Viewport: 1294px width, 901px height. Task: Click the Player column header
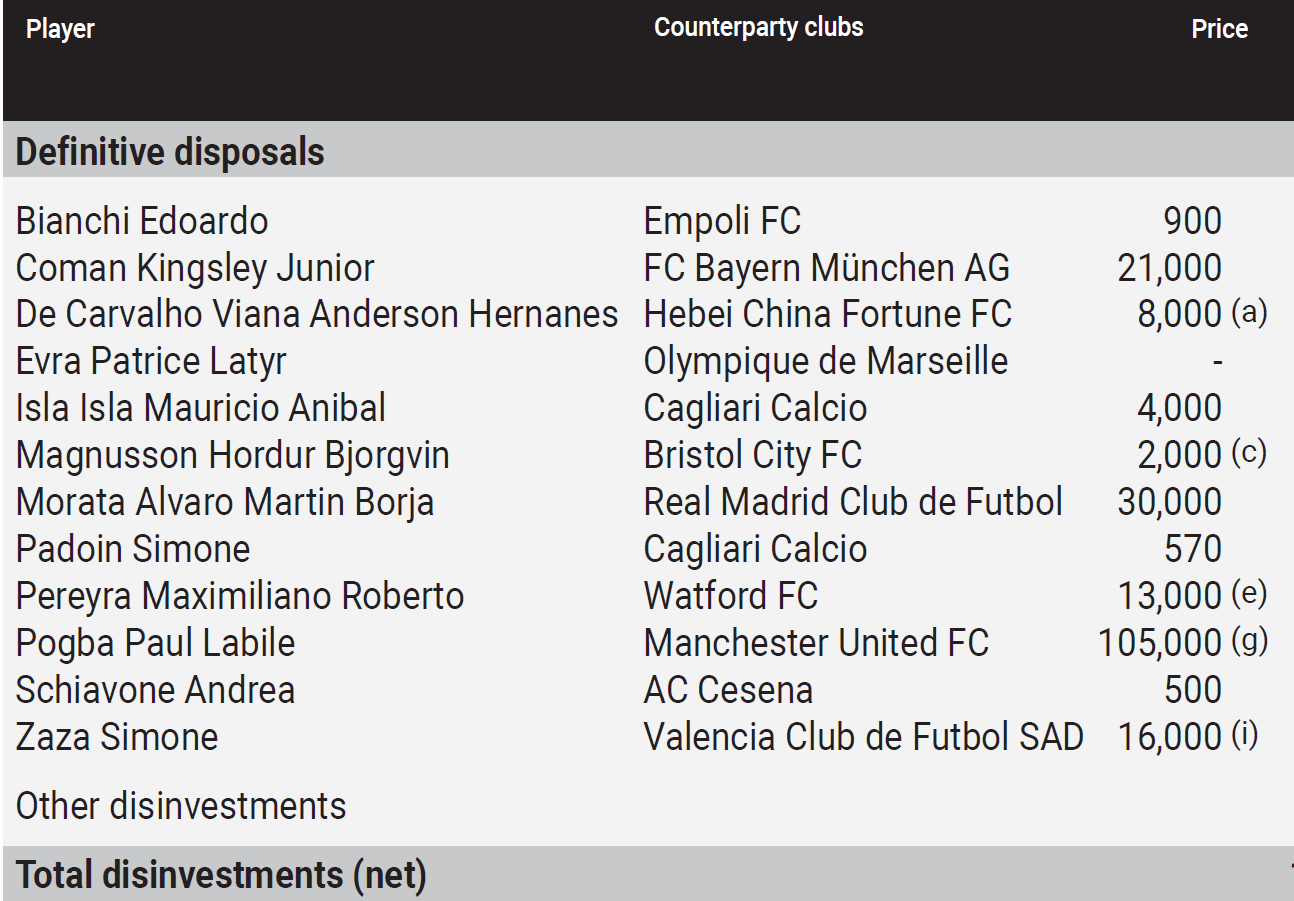60,29
